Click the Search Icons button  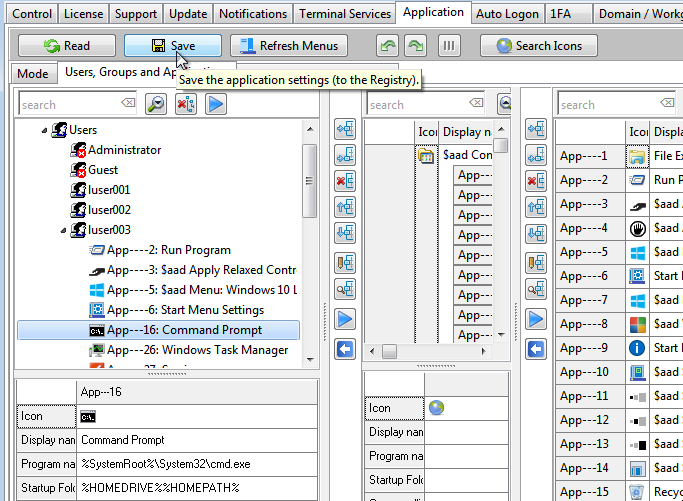pos(538,46)
